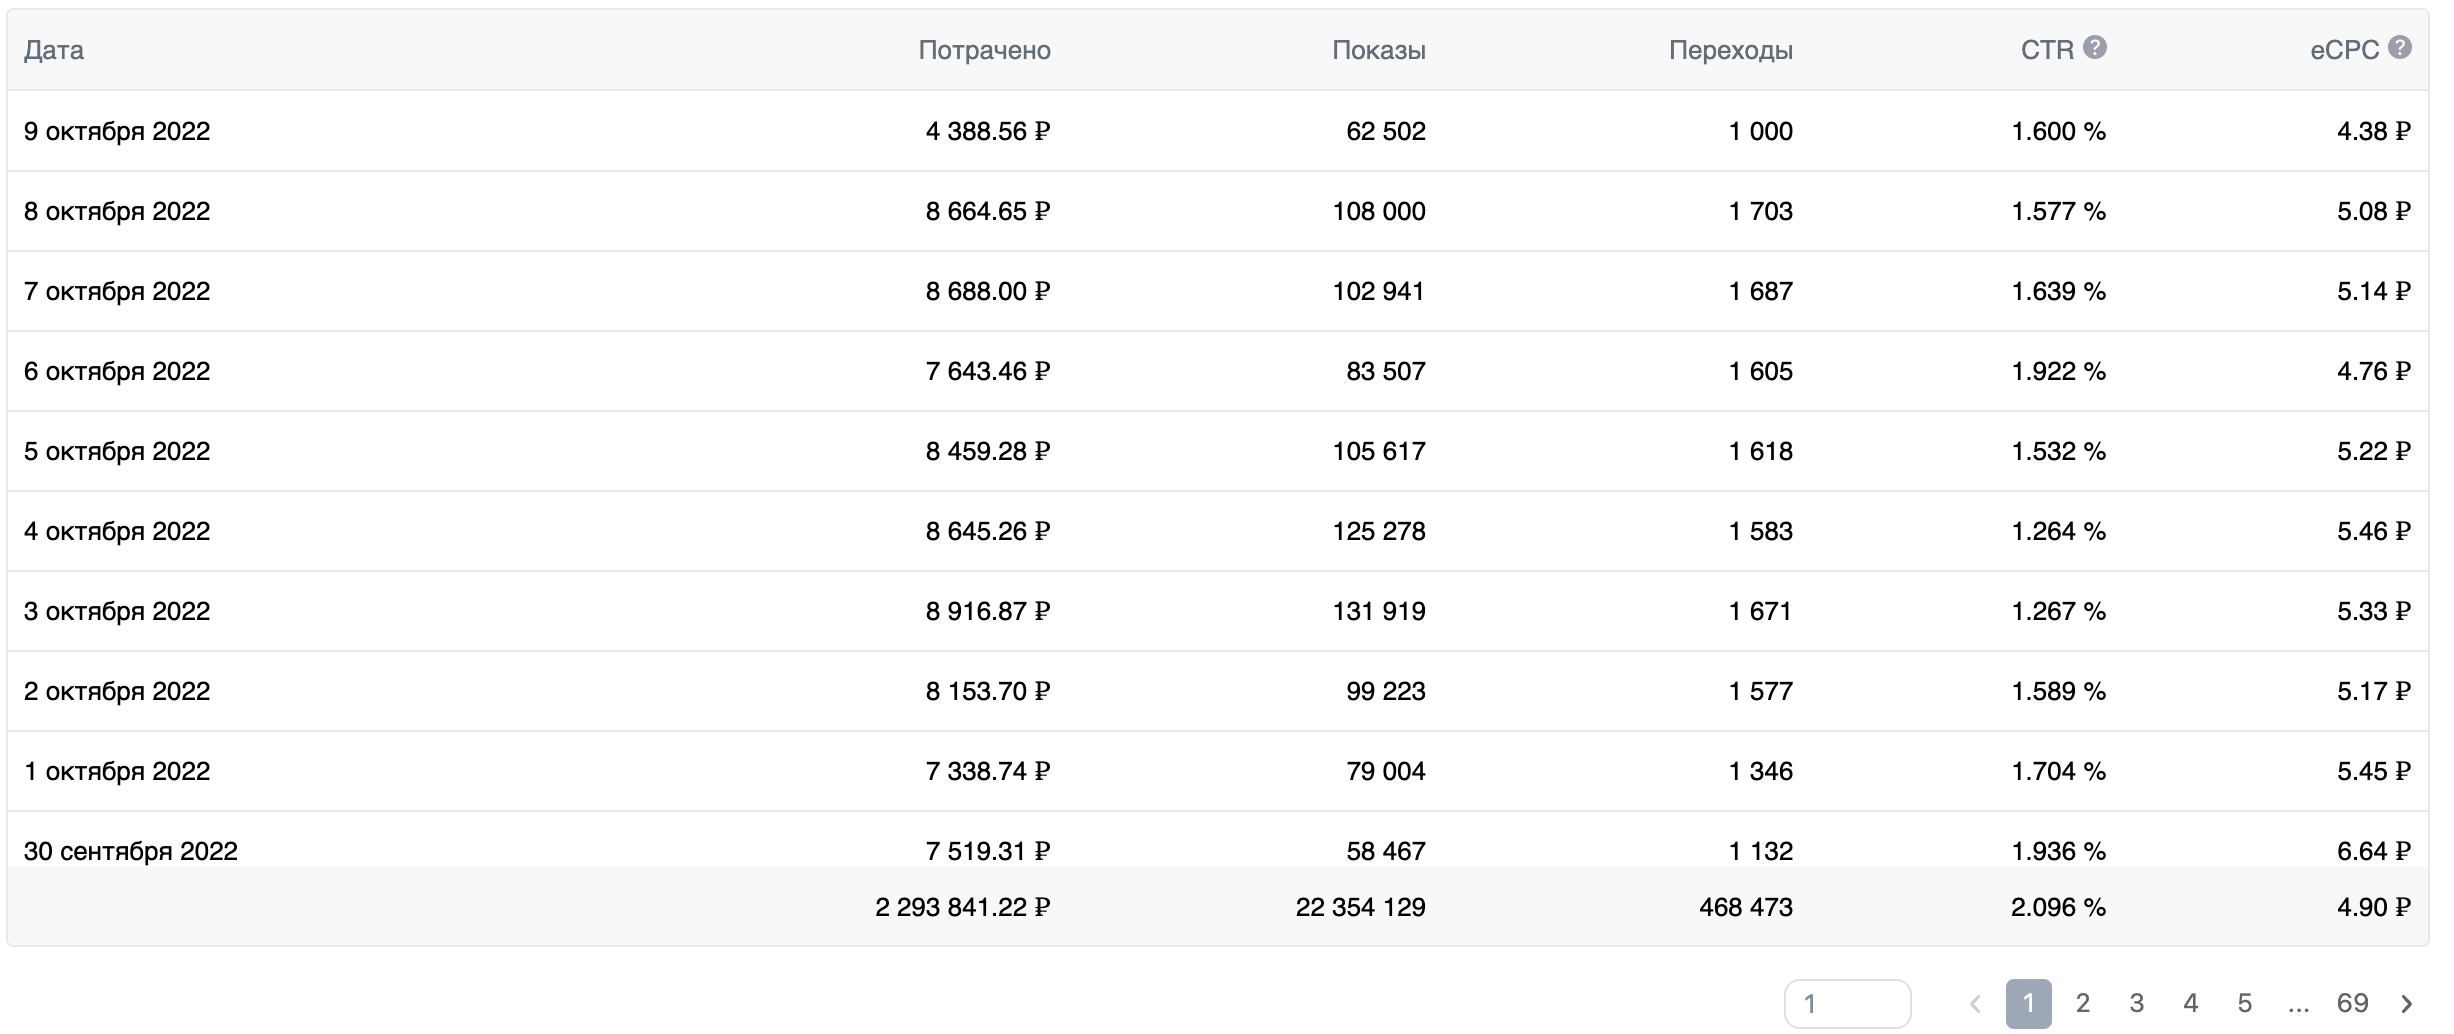Screen dimensions: 2454x1034
Task: Go to next page using right chevron
Action: 2407,1003
